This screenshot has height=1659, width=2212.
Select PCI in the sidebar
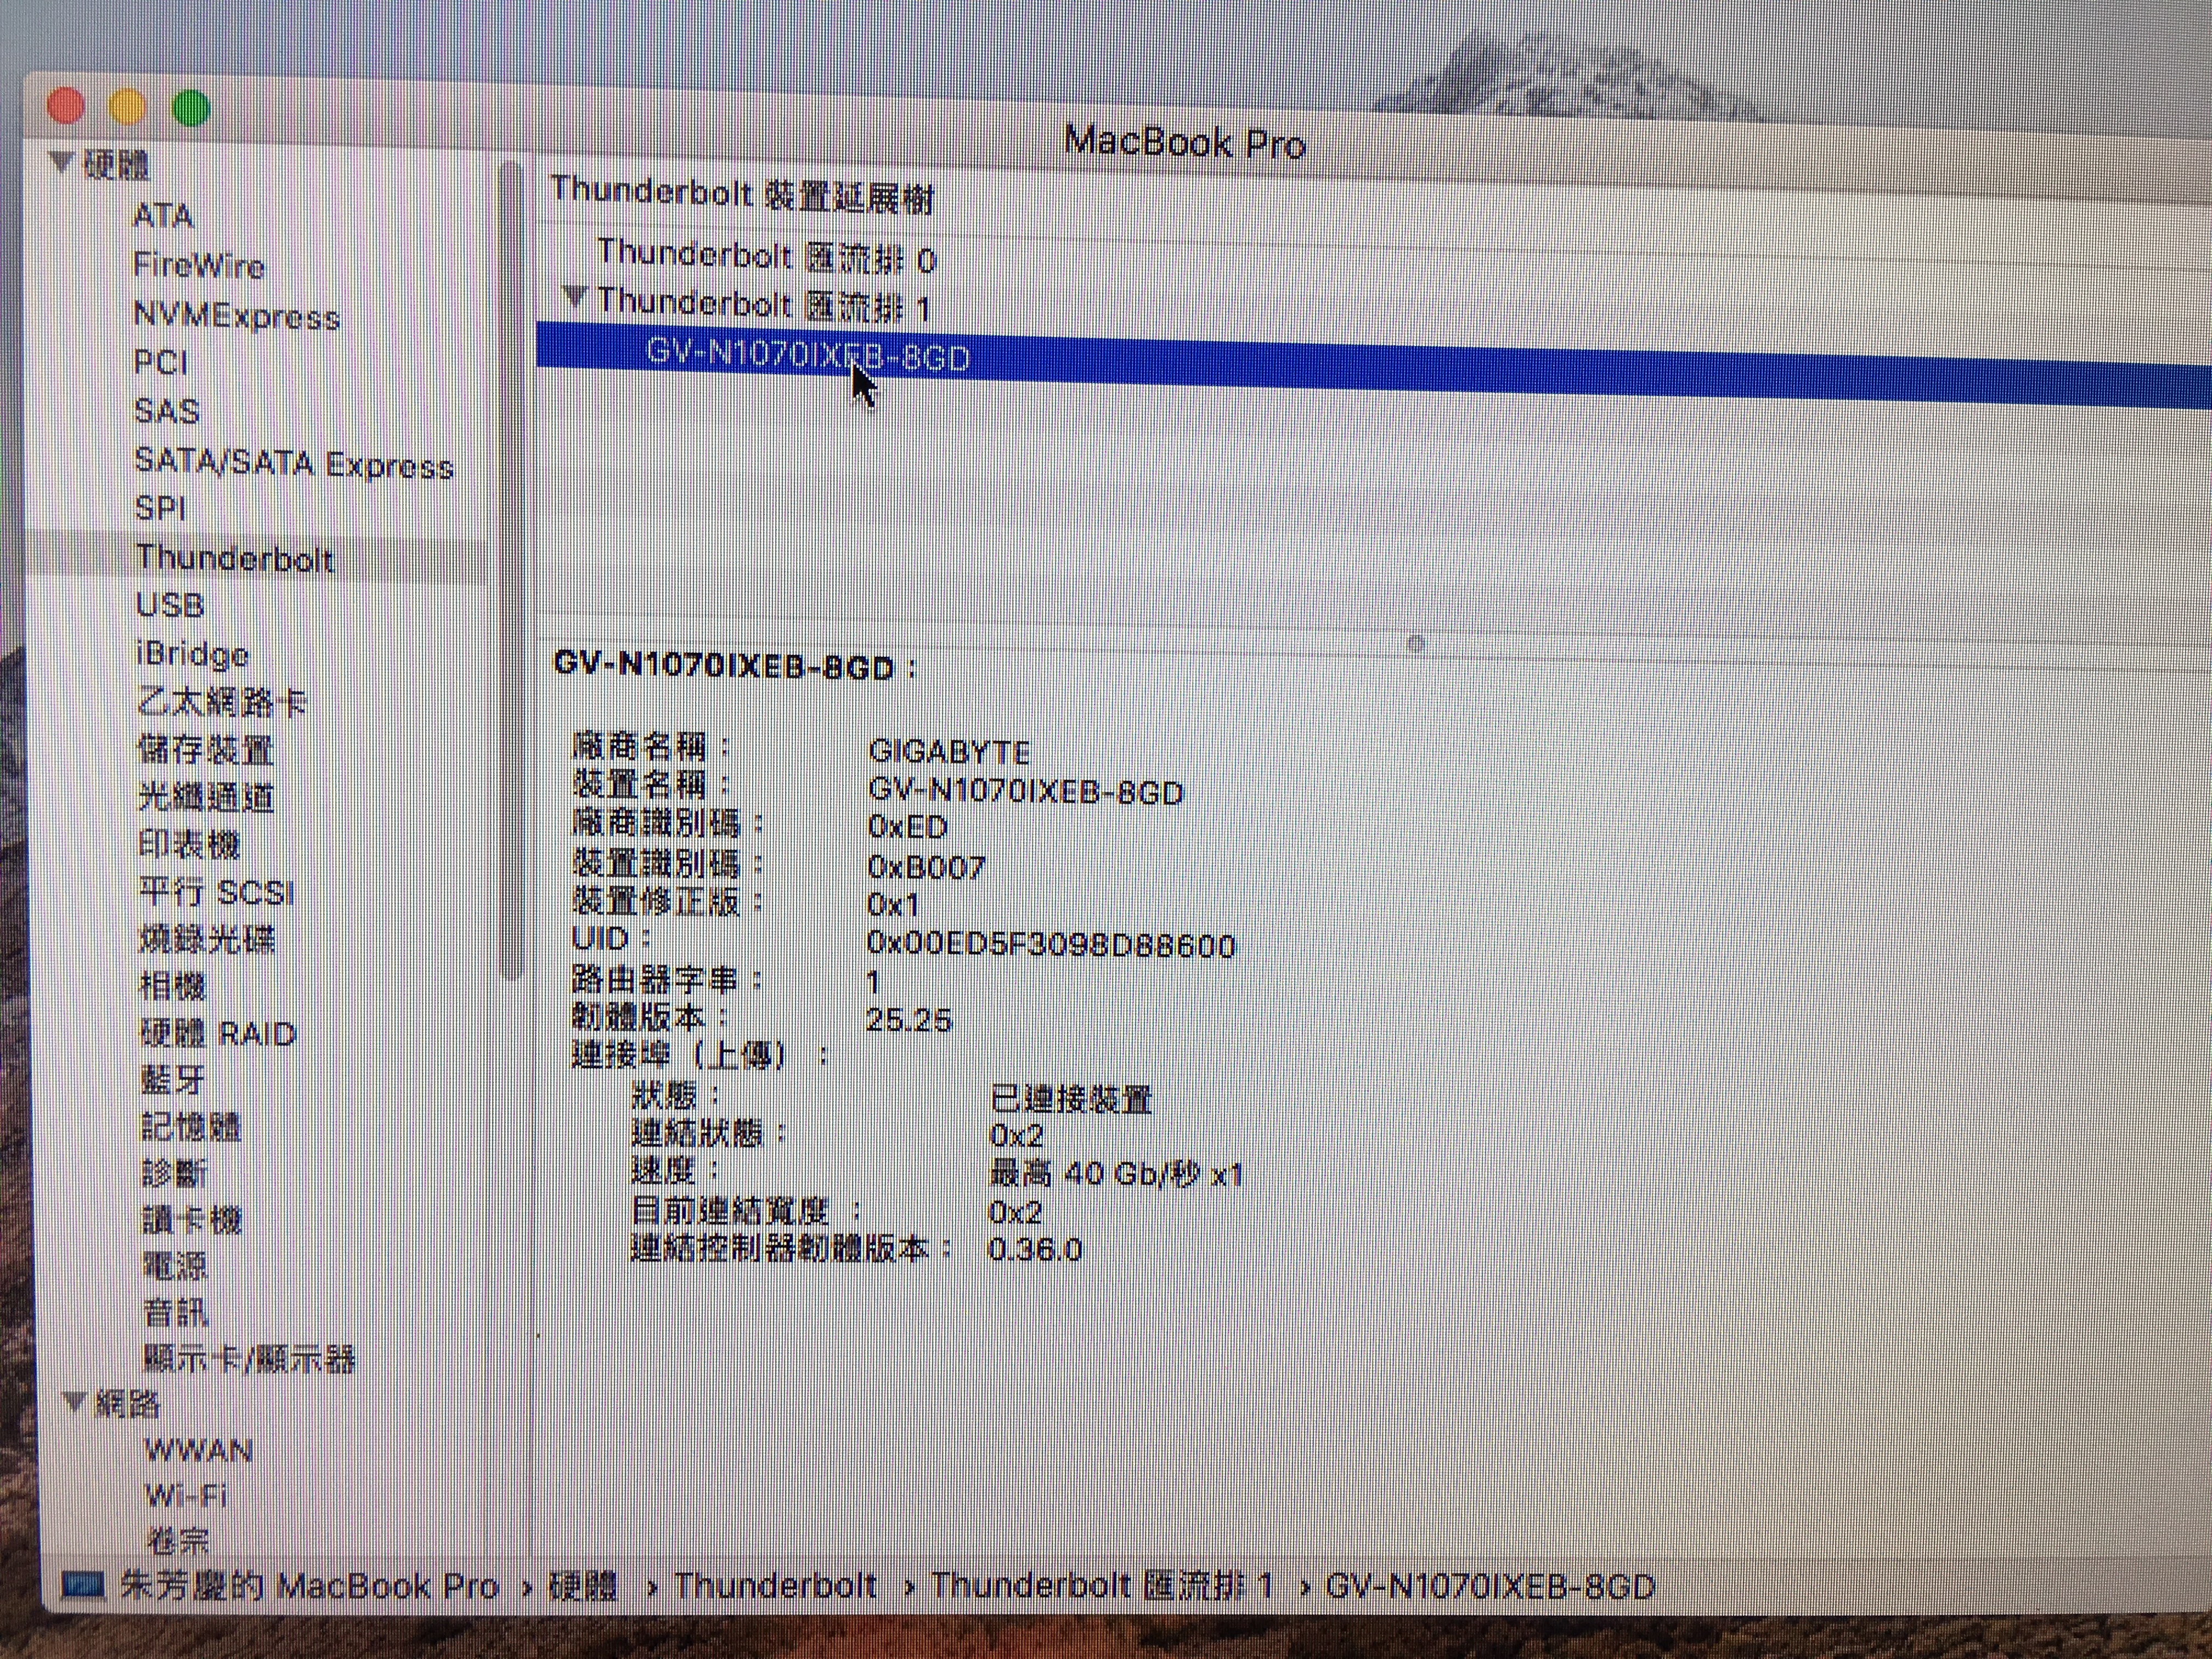click(161, 362)
